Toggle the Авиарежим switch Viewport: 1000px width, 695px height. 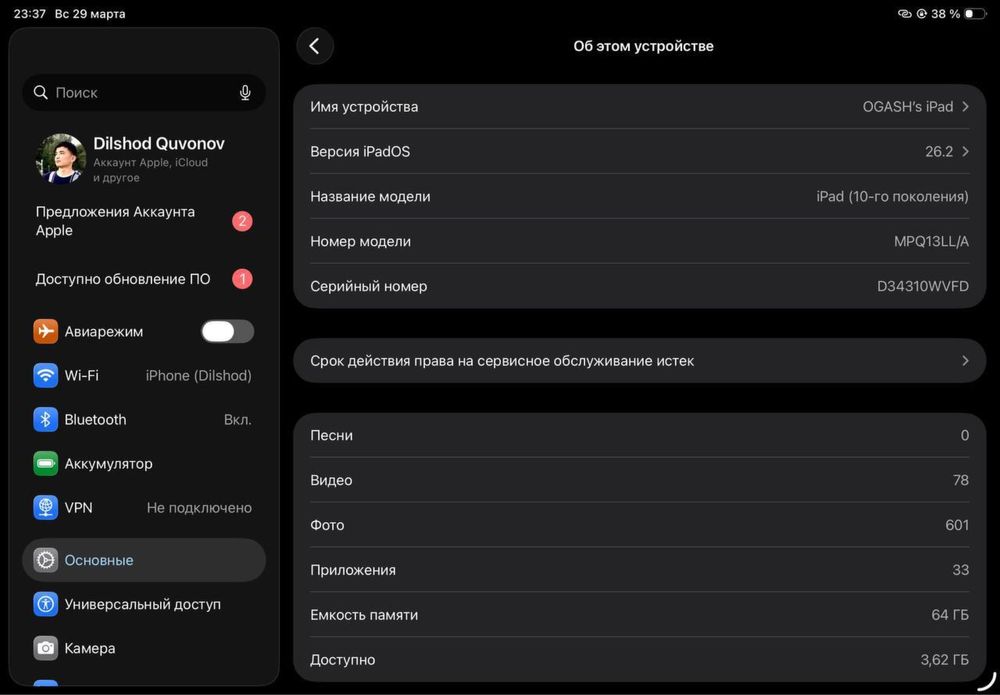pos(228,332)
